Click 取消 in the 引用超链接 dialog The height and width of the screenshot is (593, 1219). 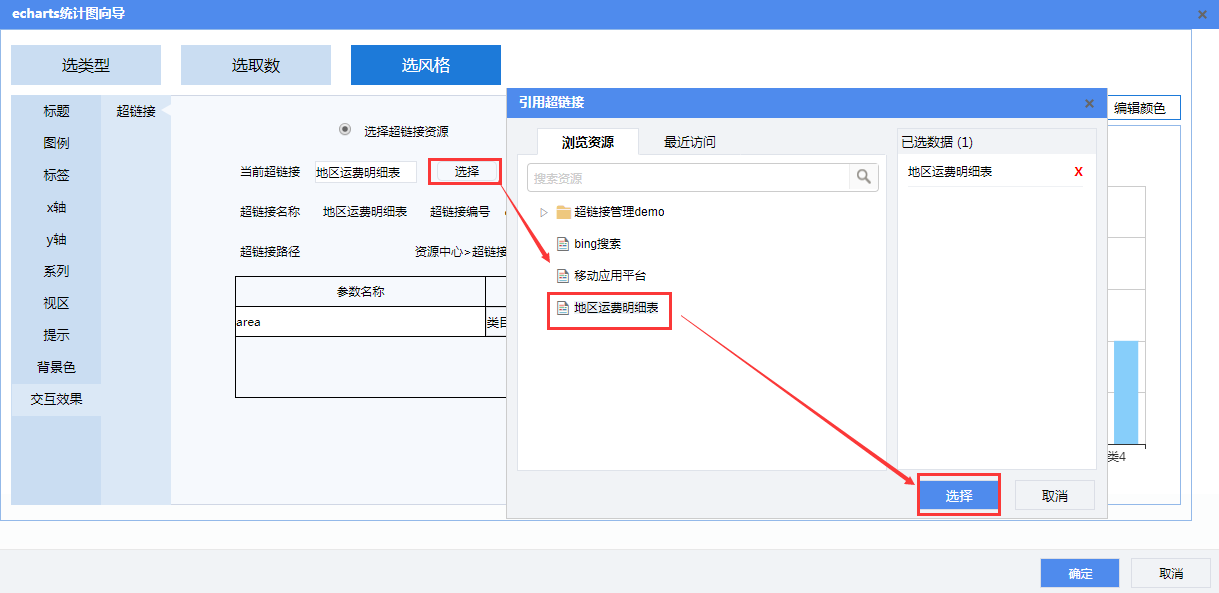point(1054,495)
